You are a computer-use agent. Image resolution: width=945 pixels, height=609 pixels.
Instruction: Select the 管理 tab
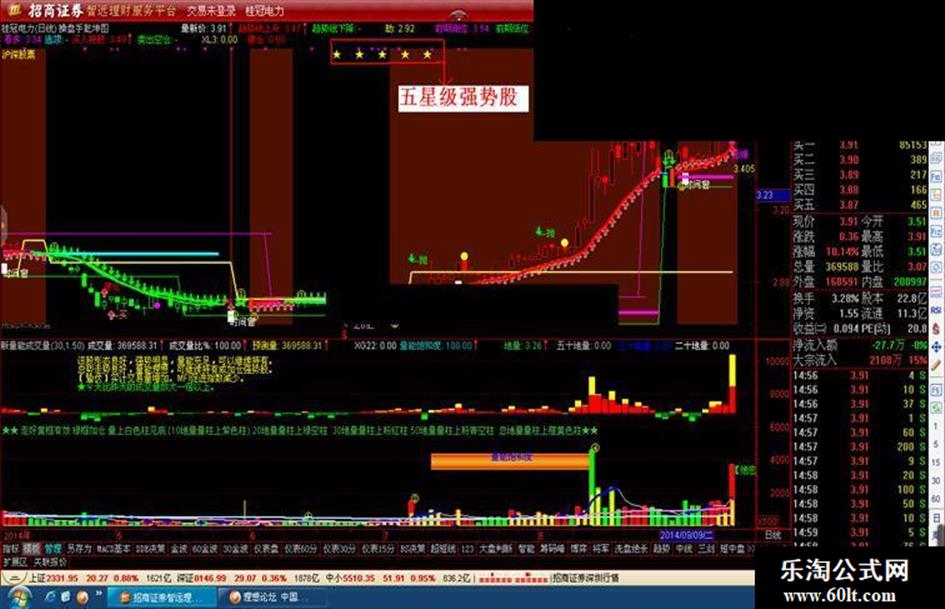click(x=52, y=549)
